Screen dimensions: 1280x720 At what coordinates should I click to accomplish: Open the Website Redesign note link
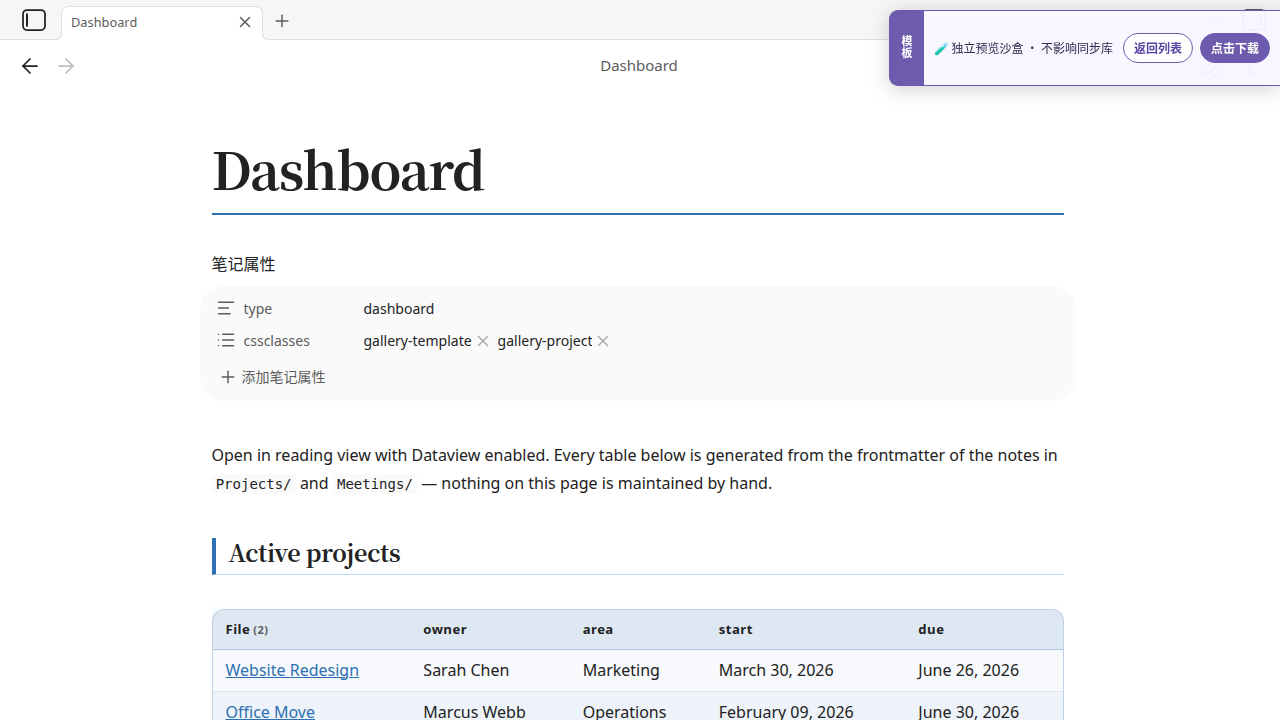(292, 670)
